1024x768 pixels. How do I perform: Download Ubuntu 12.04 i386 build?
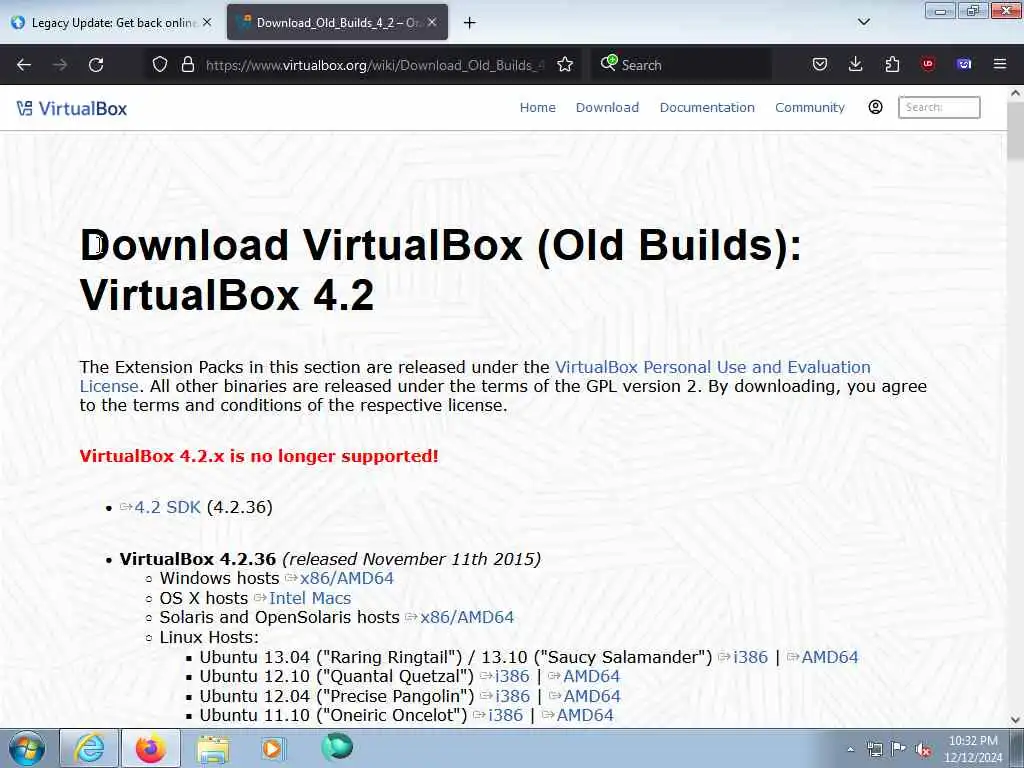[x=512, y=696]
